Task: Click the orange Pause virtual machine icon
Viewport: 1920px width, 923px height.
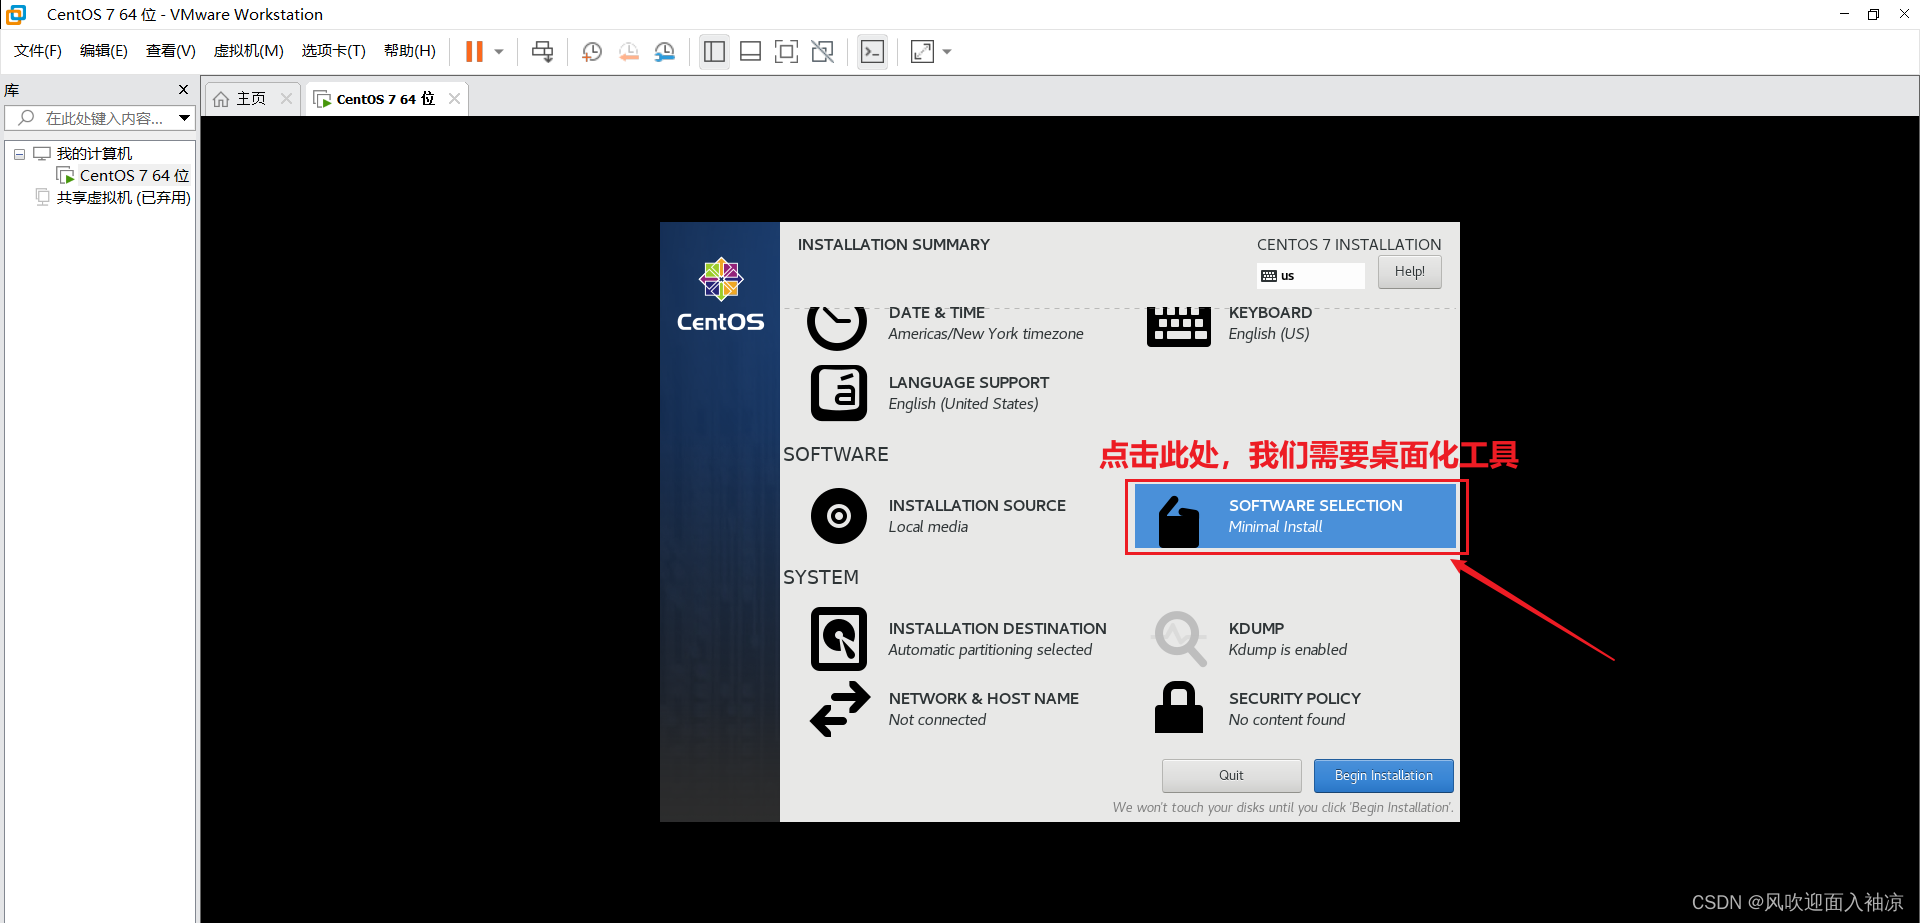Action: (474, 51)
